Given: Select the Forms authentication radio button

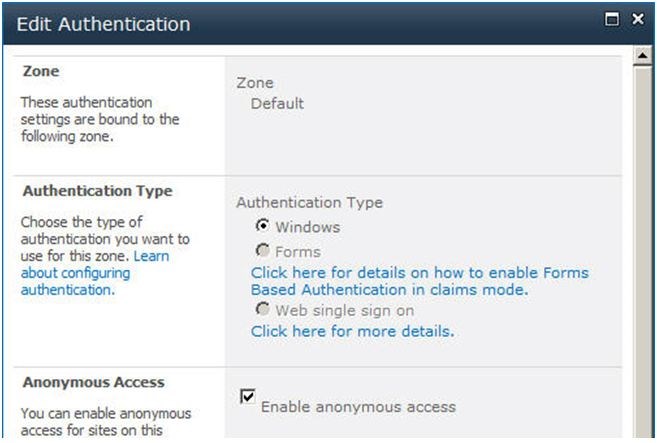Looking at the screenshot, I should (x=263, y=250).
